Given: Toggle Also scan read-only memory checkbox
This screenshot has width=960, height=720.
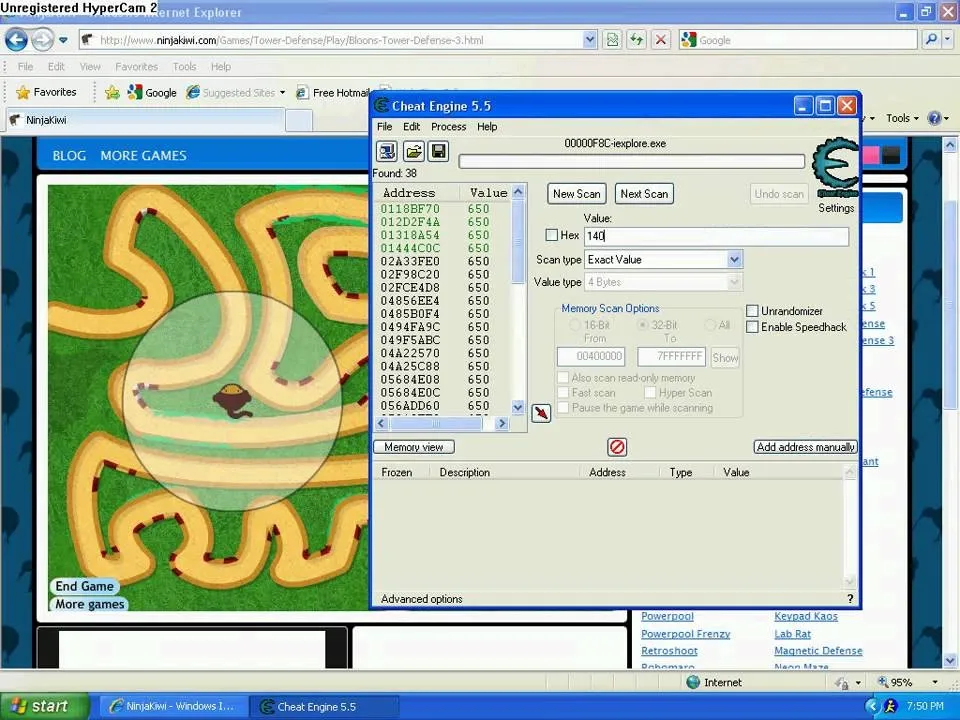Looking at the screenshot, I should coord(563,378).
